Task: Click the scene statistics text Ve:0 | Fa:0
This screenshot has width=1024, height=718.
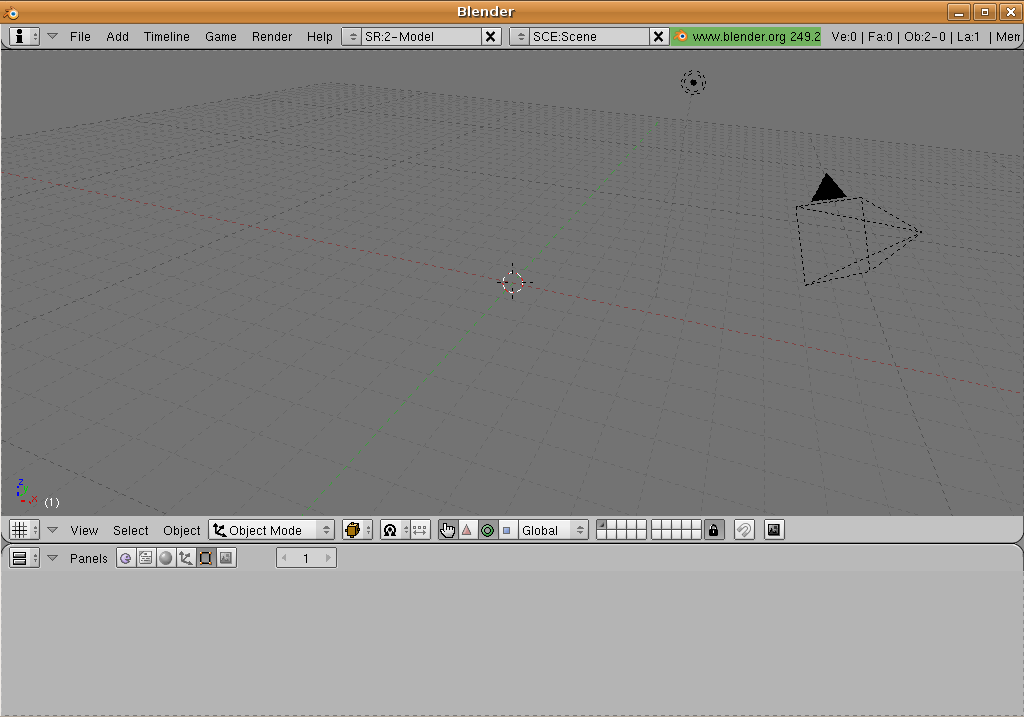Action: (x=862, y=37)
